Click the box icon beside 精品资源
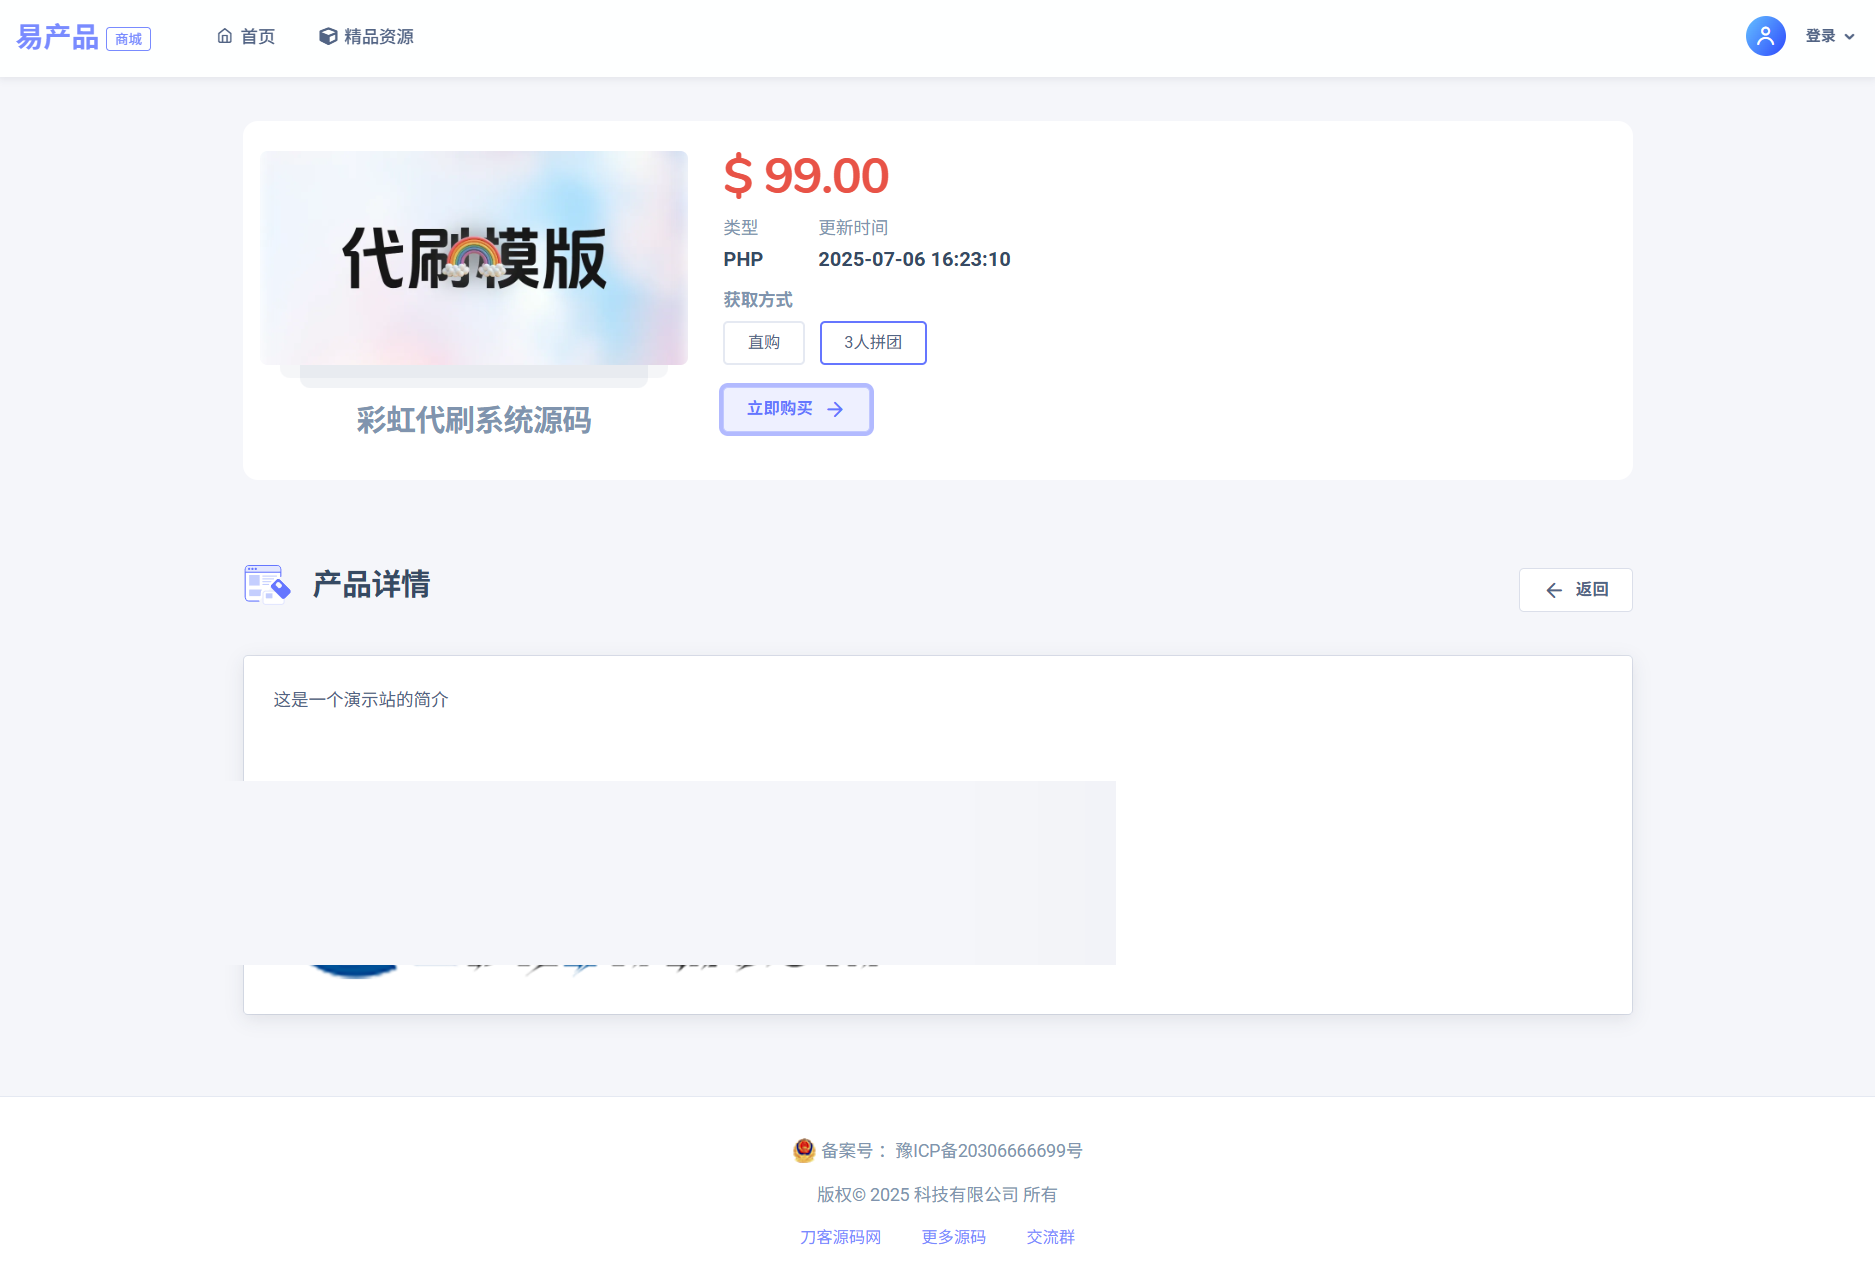 (328, 36)
